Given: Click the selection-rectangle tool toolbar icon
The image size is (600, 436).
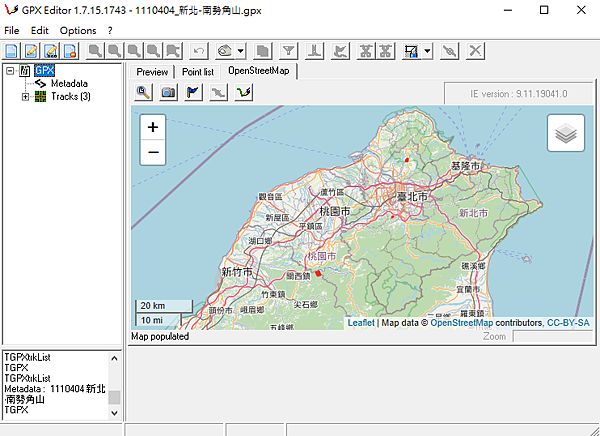Looking at the screenshot, I should point(412,51).
